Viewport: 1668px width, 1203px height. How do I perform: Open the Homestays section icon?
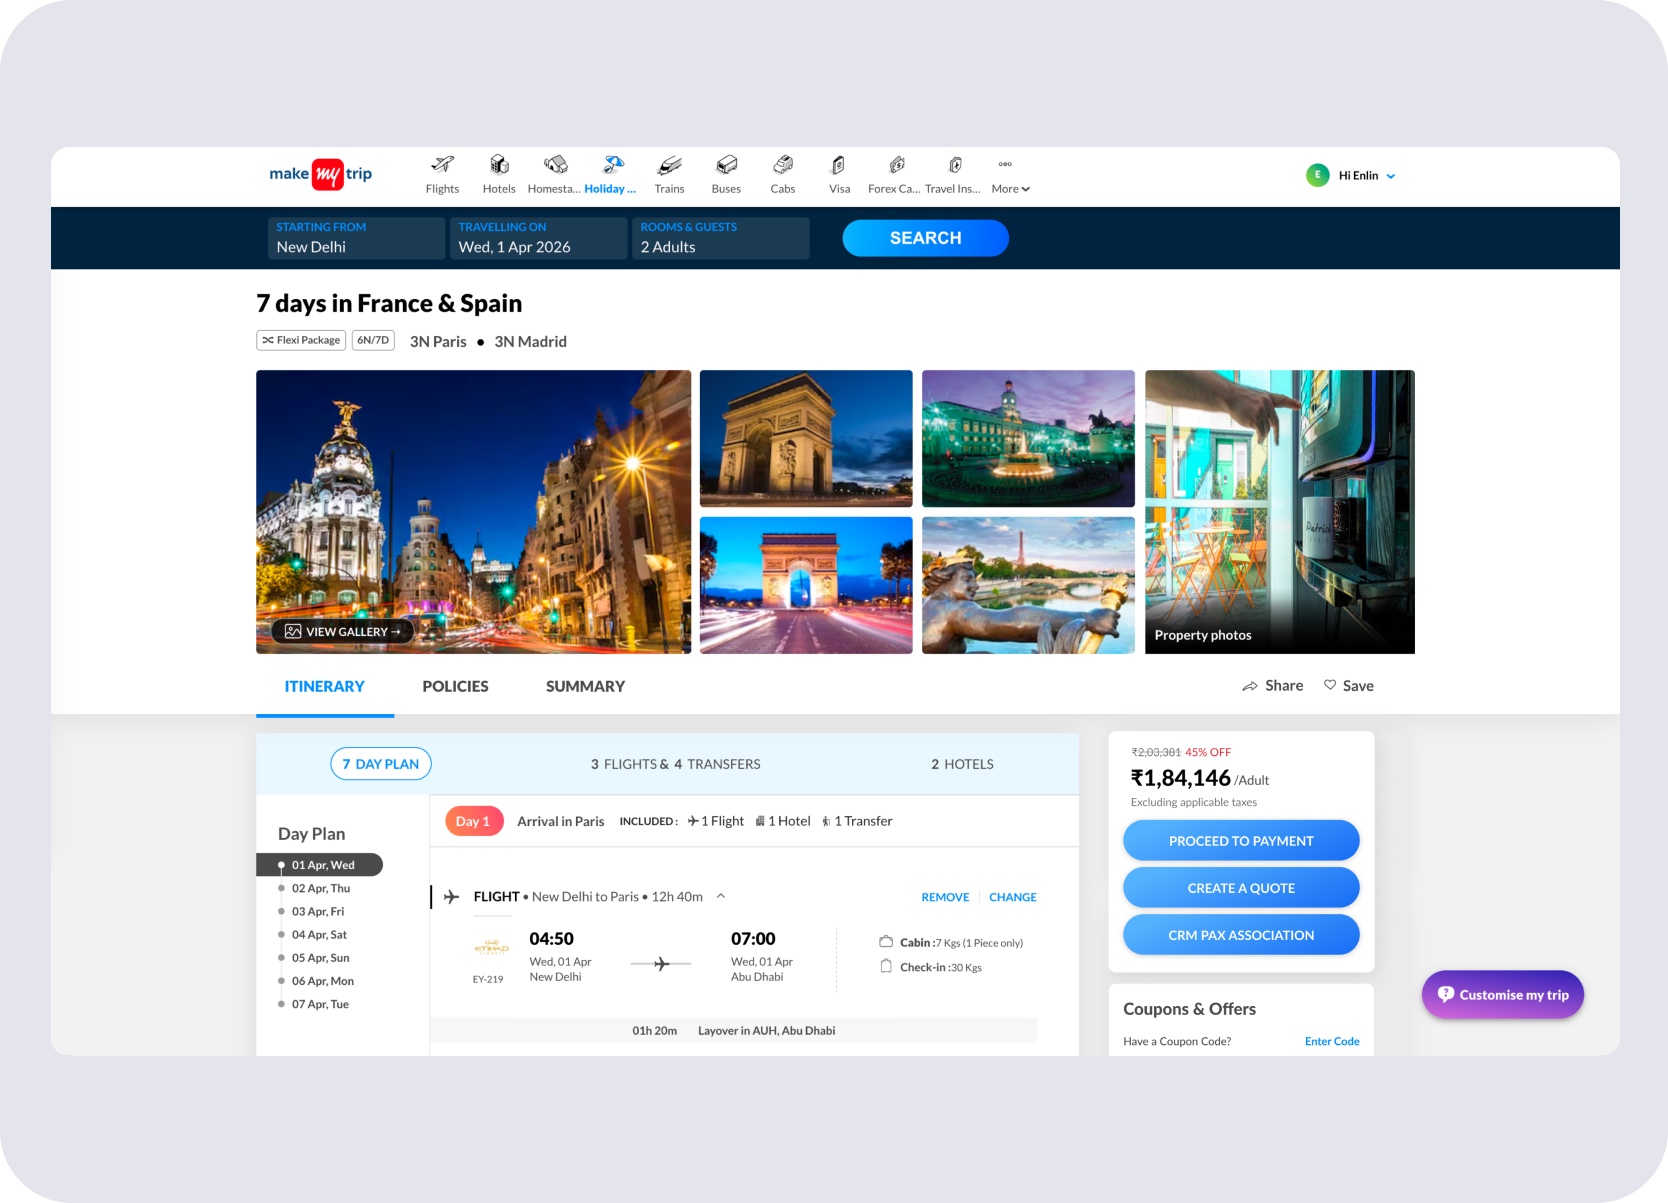555,165
